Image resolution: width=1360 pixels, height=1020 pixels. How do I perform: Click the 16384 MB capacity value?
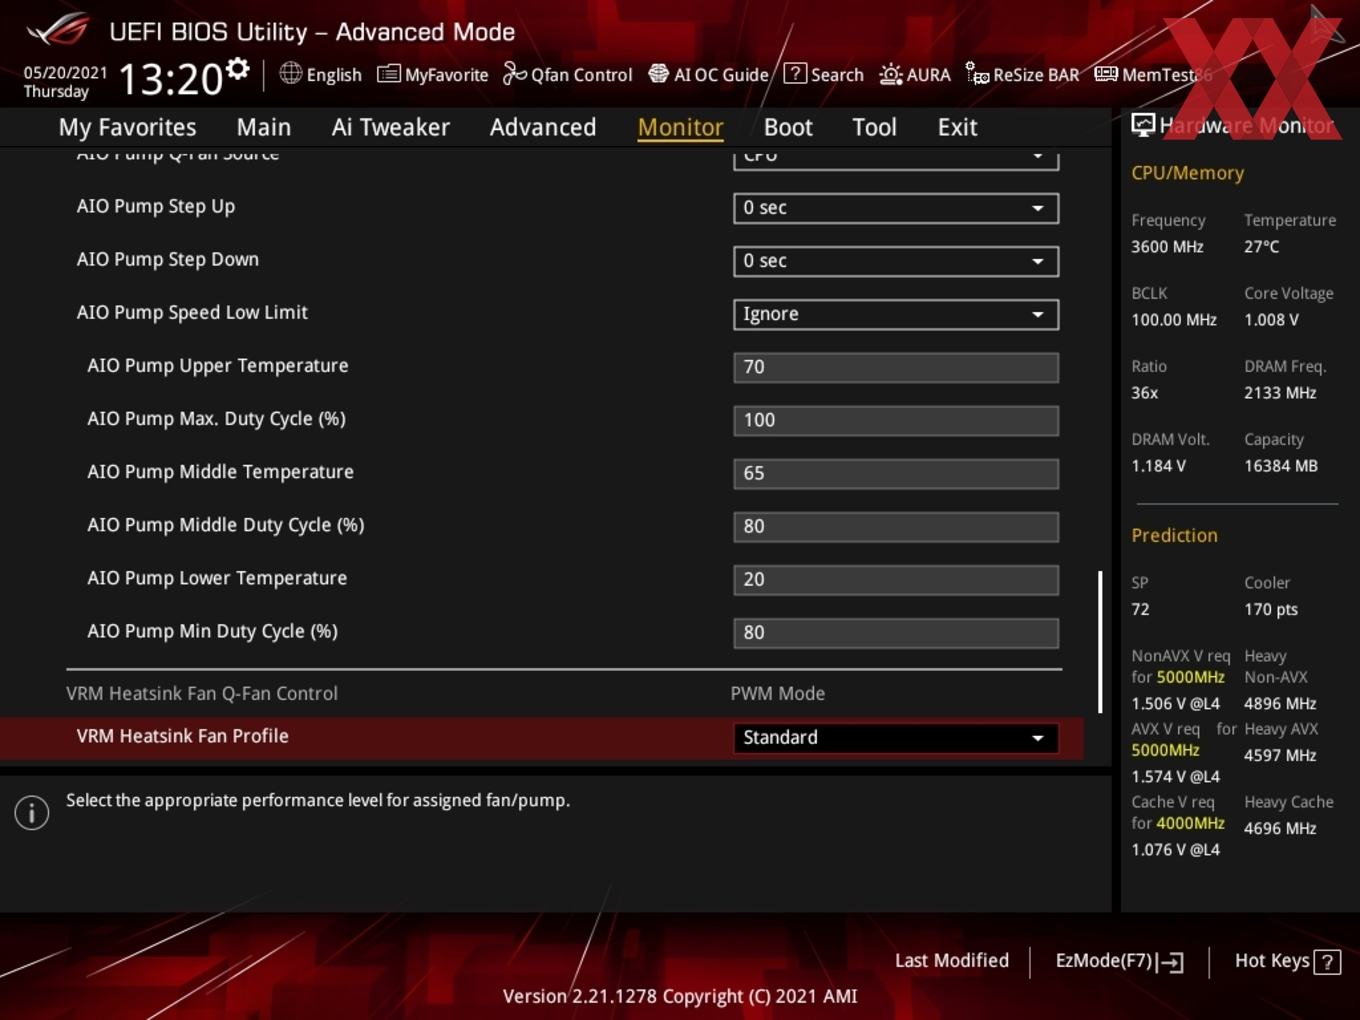[x=1281, y=466]
